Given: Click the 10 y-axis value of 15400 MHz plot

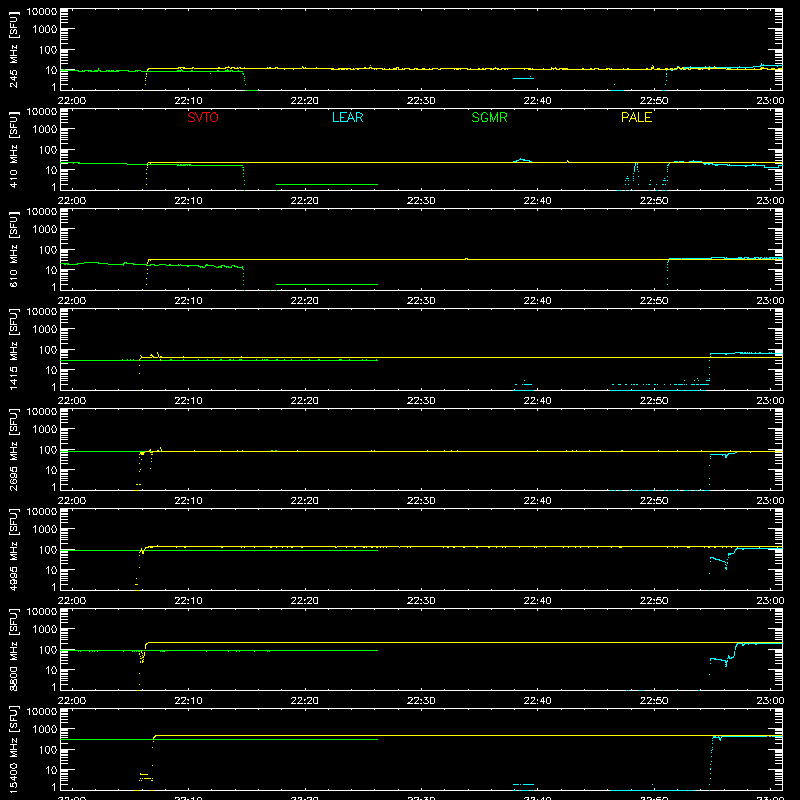Looking at the screenshot, I should 51,770.
